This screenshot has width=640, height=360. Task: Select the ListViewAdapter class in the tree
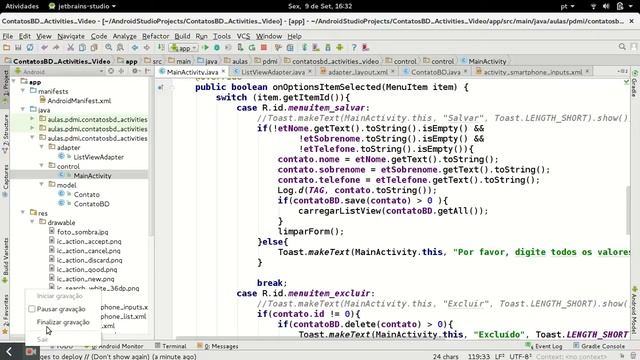point(98,157)
